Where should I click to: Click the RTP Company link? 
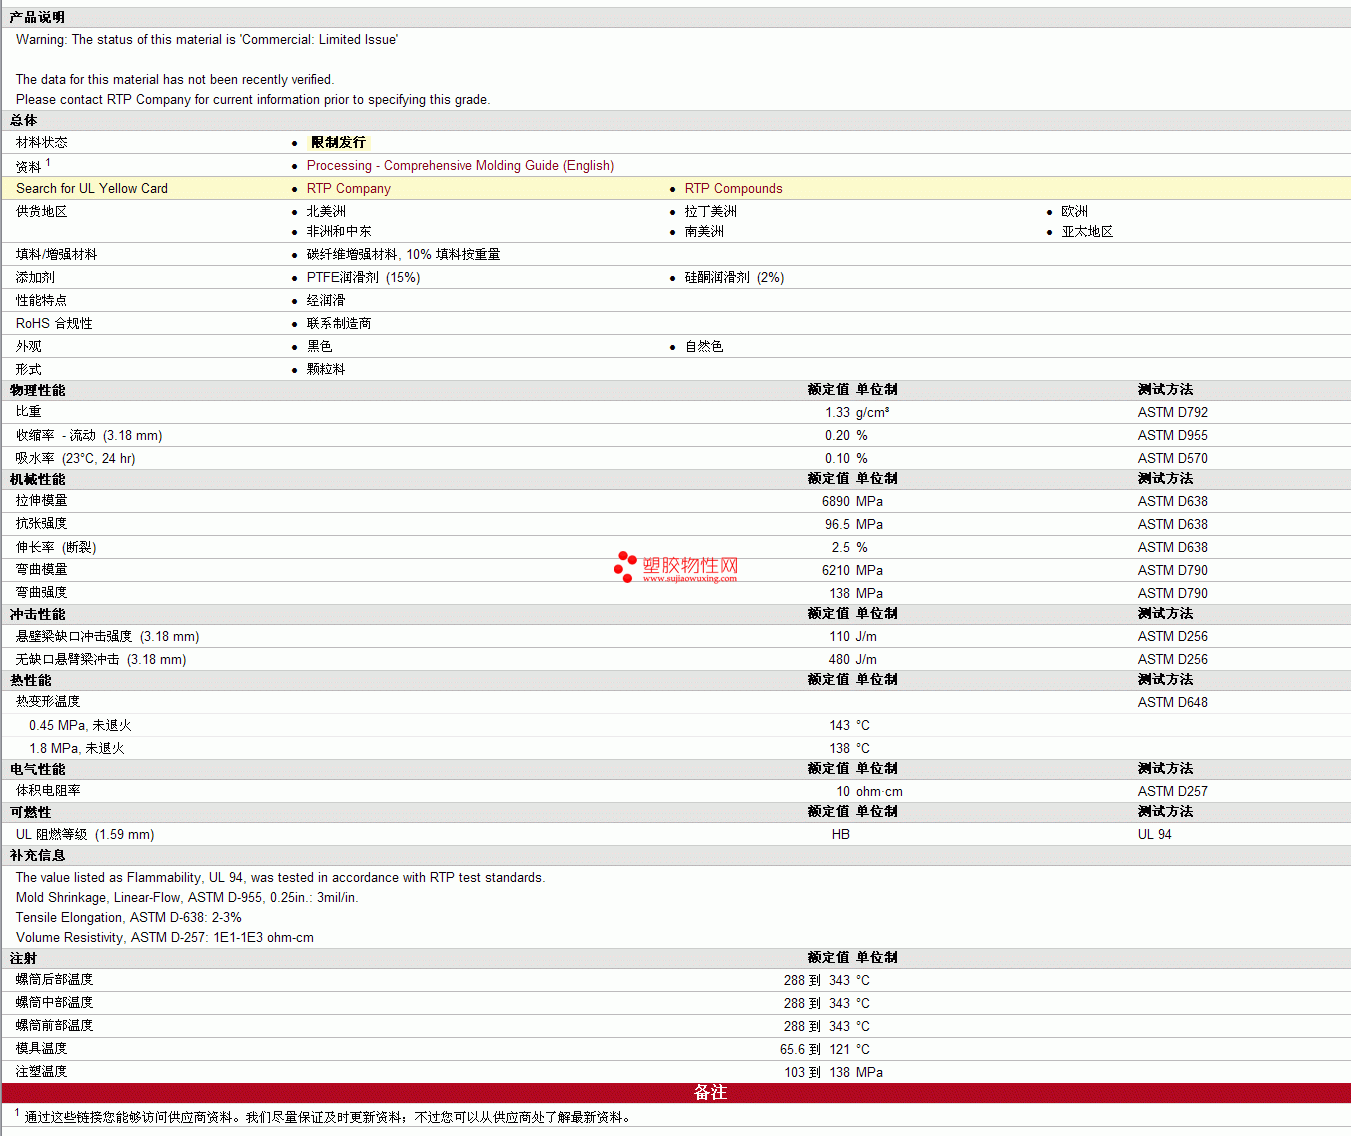coord(348,189)
